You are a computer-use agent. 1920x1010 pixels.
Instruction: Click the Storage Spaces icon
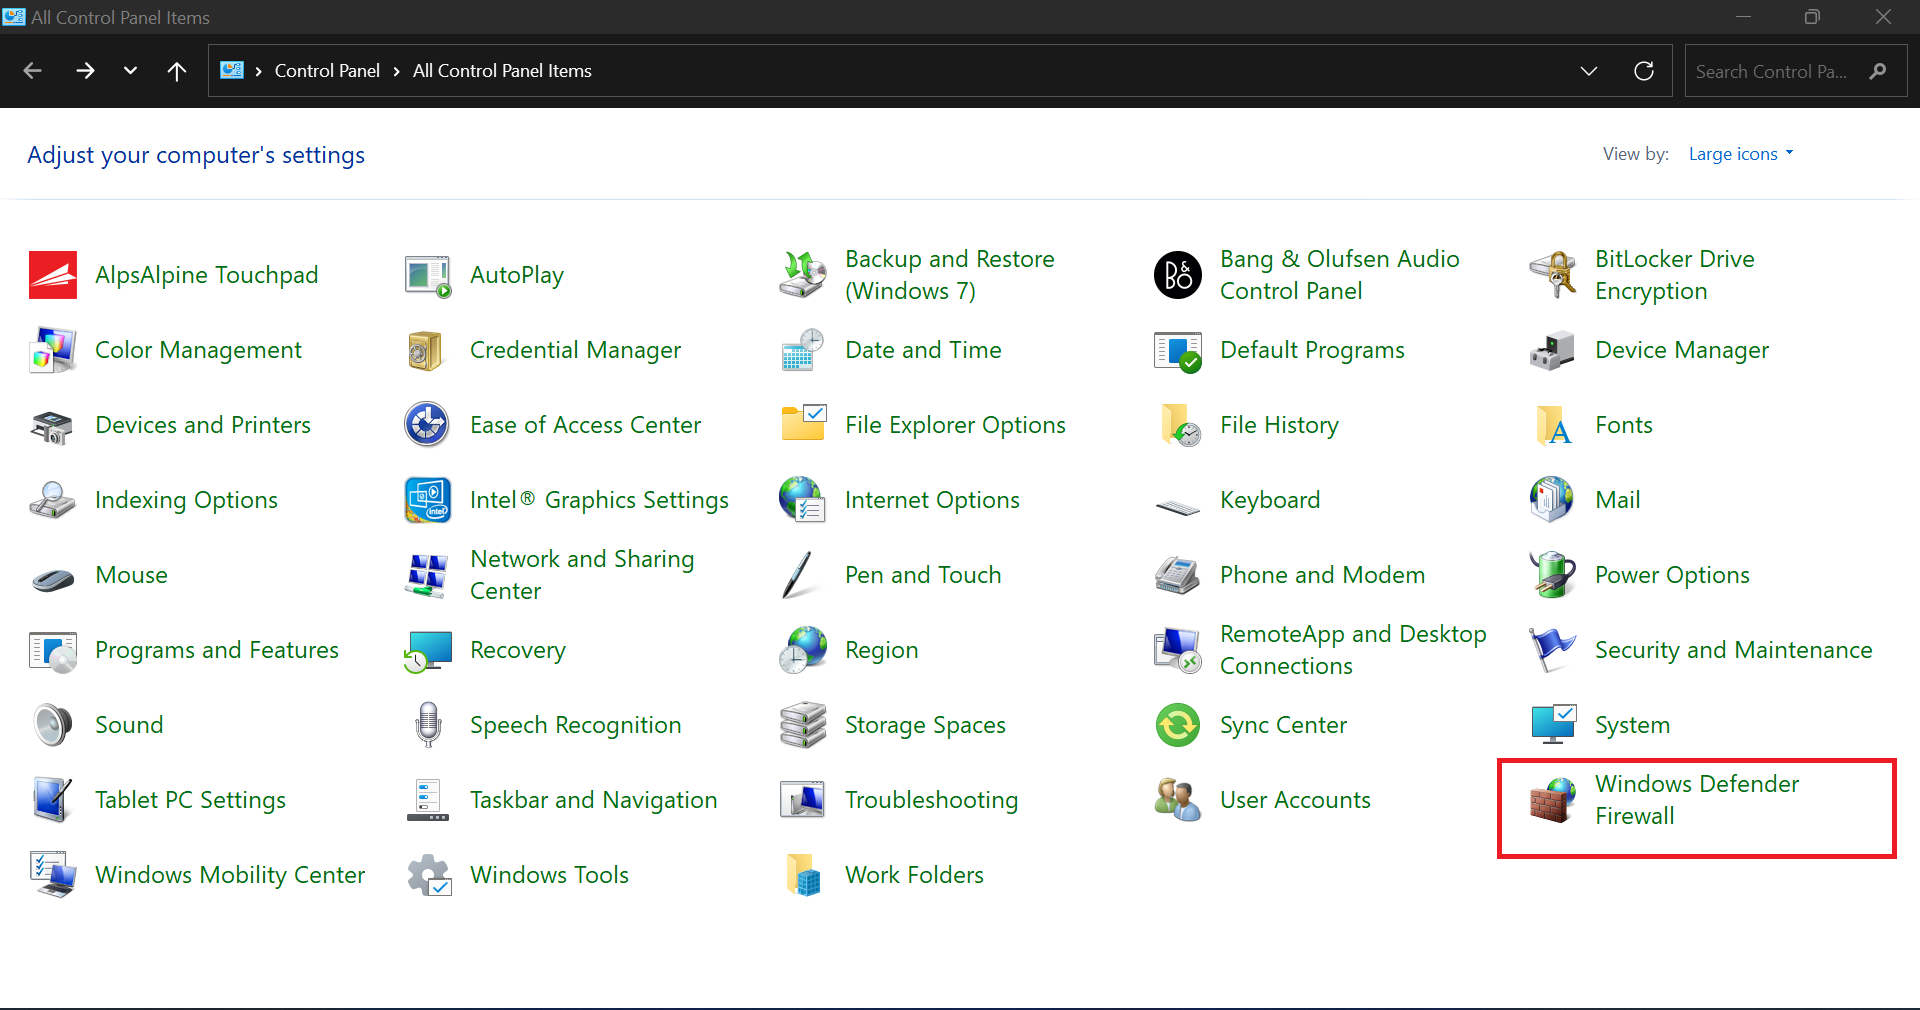[x=803, y=725]
